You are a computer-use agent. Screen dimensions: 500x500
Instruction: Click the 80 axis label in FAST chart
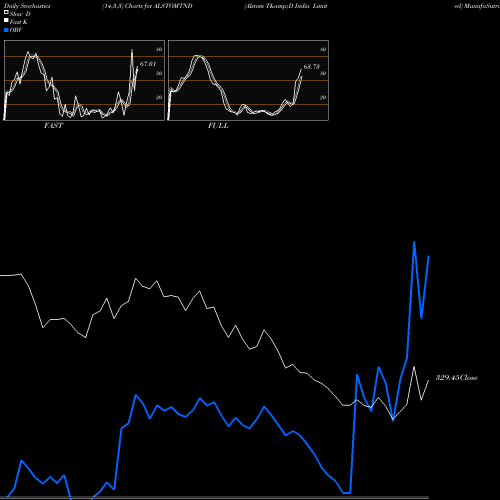(x=159, y=49)
